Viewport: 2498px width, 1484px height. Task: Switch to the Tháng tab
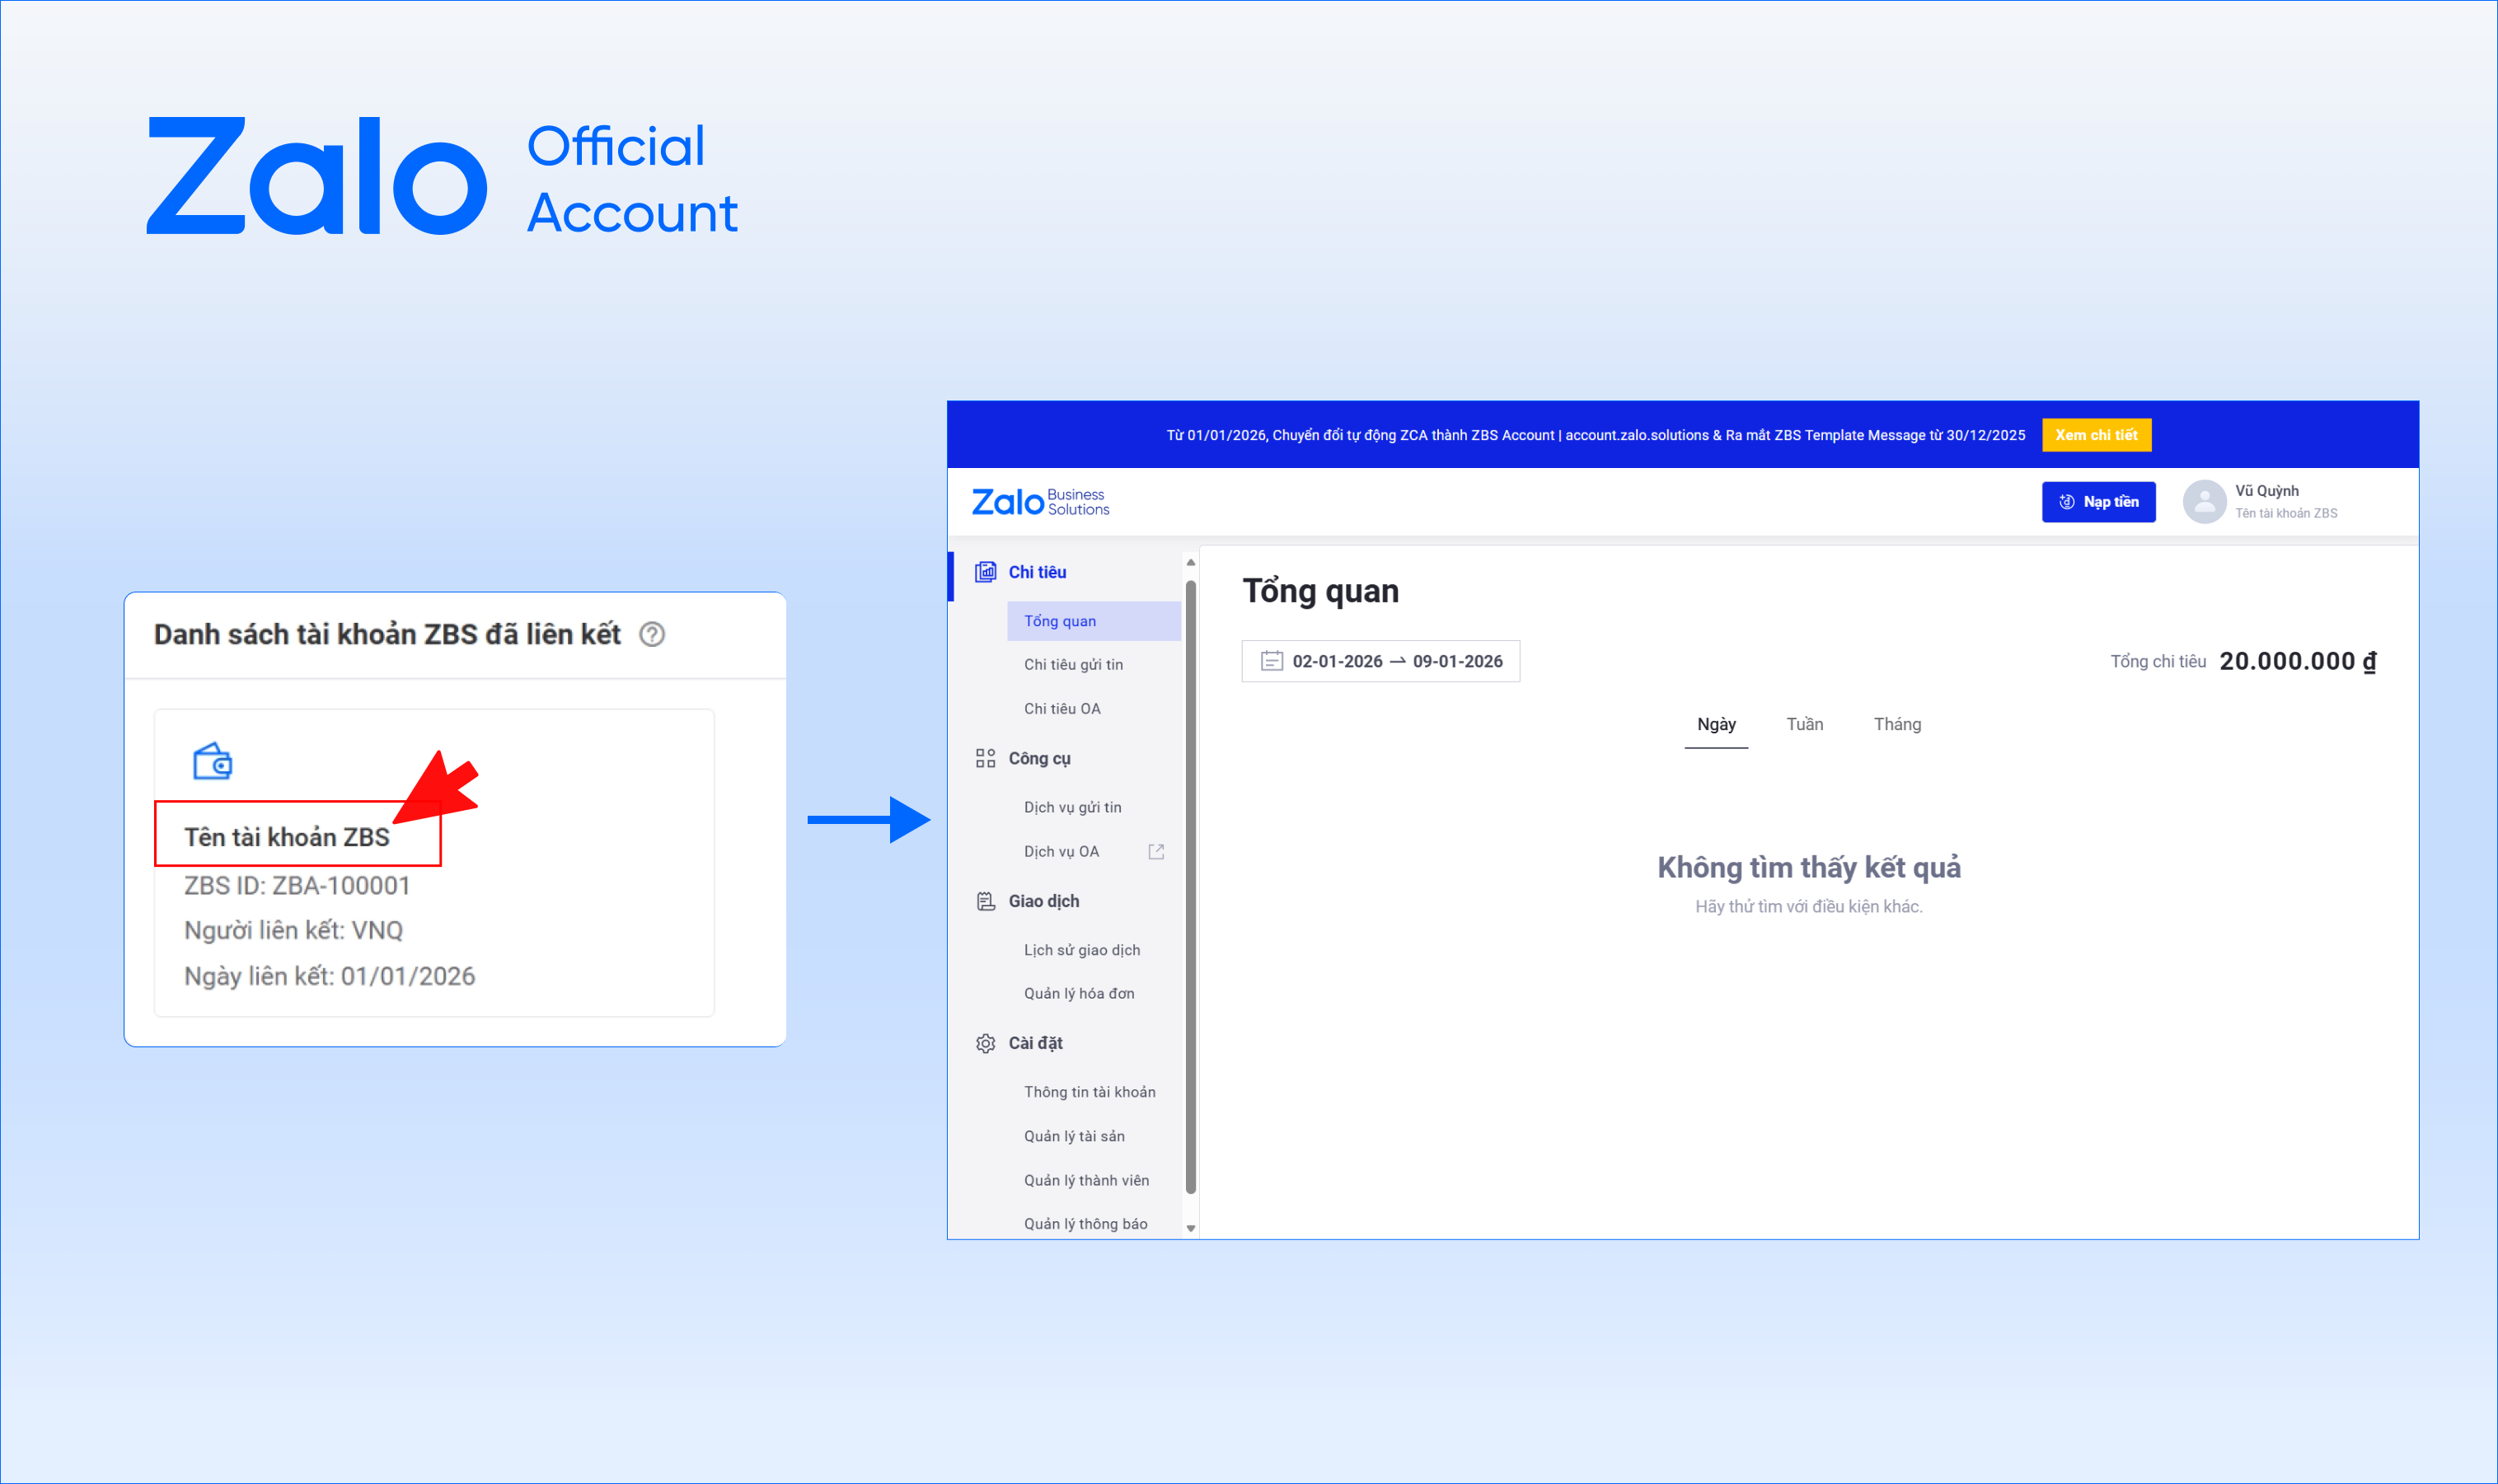click(1896, 724)
